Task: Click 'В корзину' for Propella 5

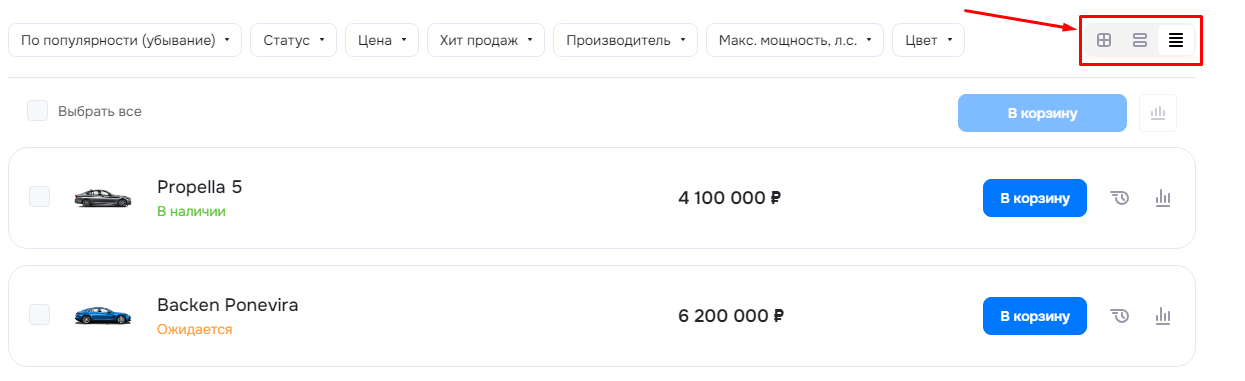Action: (1035, 198)
